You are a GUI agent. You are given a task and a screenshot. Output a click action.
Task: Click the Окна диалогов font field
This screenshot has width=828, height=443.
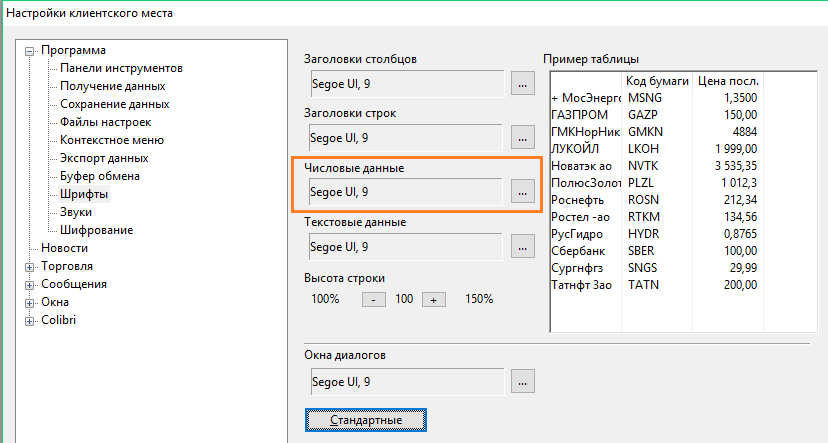tap(407, 382)
